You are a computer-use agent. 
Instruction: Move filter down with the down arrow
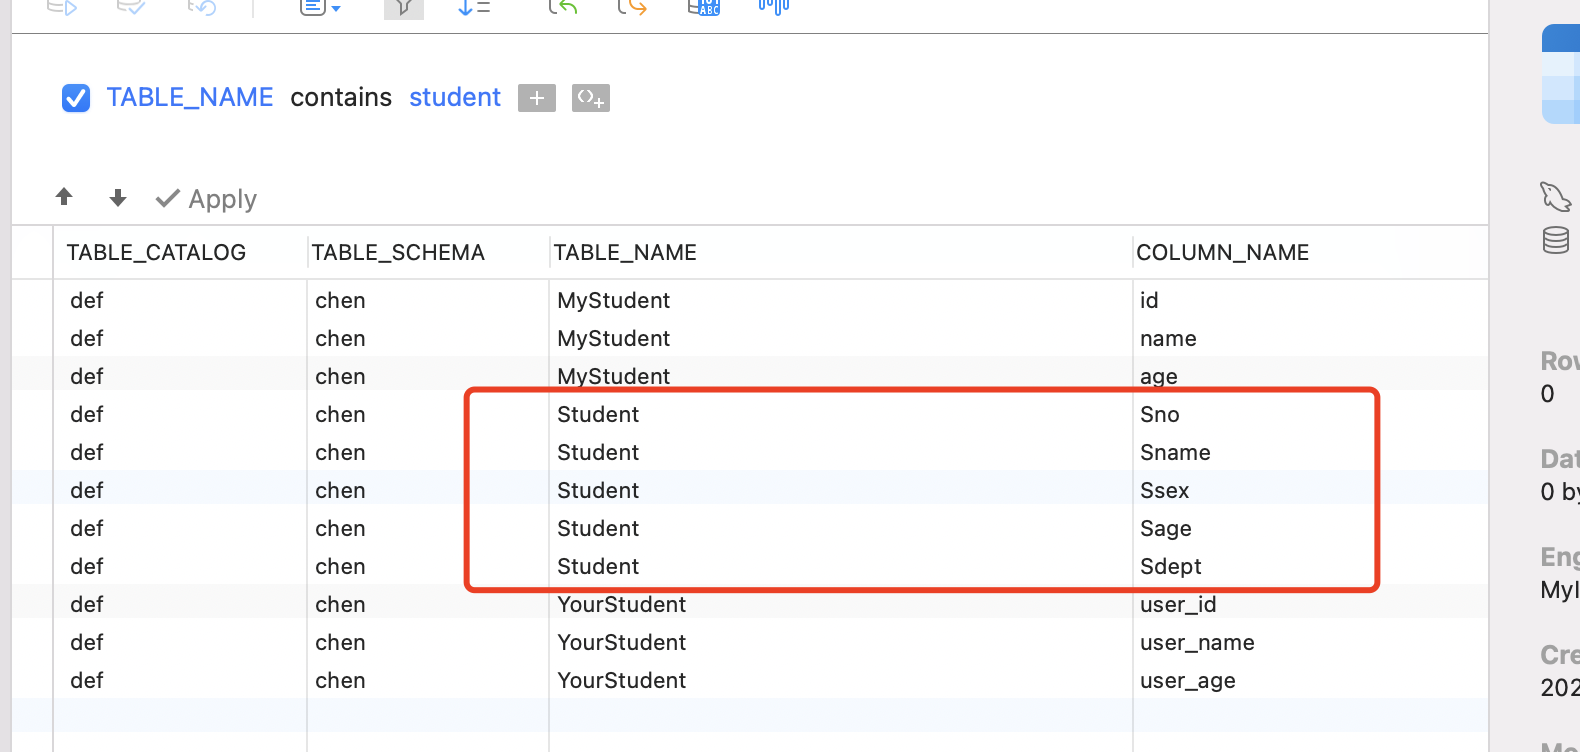point(118,198)
